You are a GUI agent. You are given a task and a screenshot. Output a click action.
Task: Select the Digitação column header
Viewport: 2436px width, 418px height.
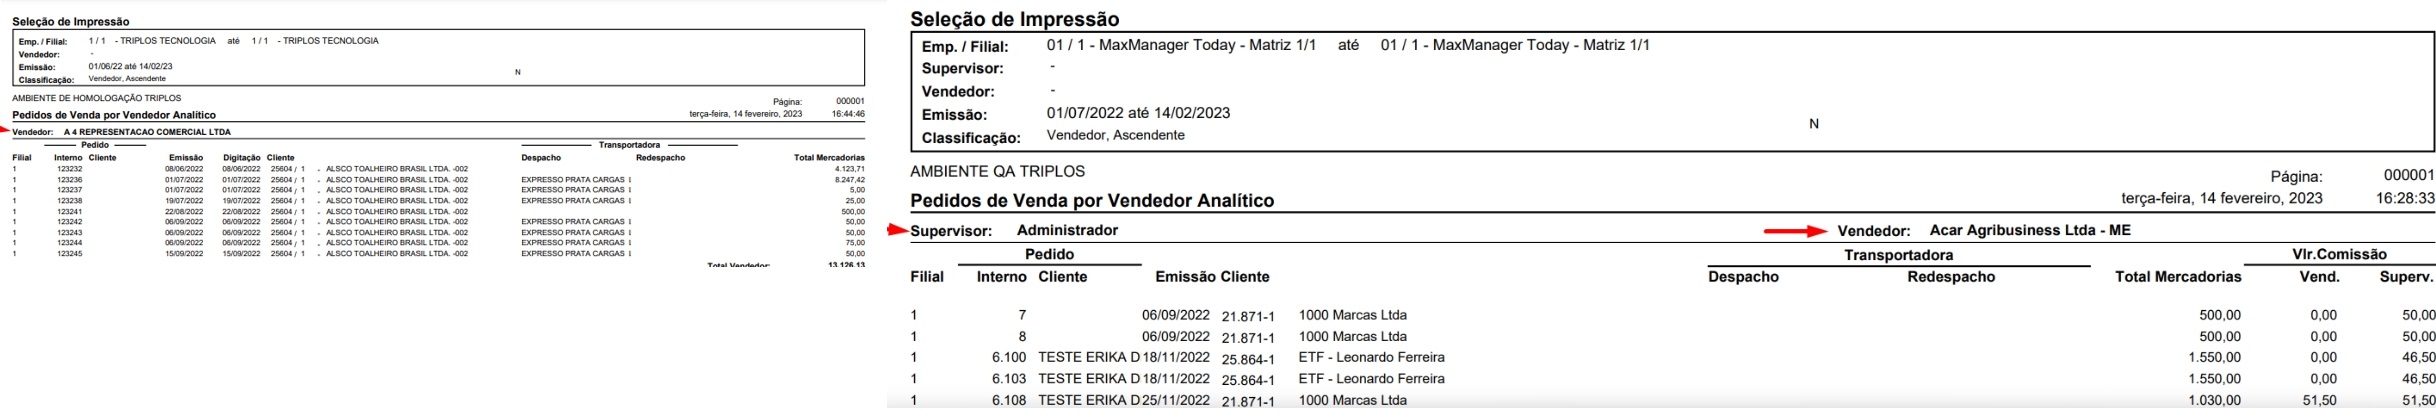tap(241, 158)
